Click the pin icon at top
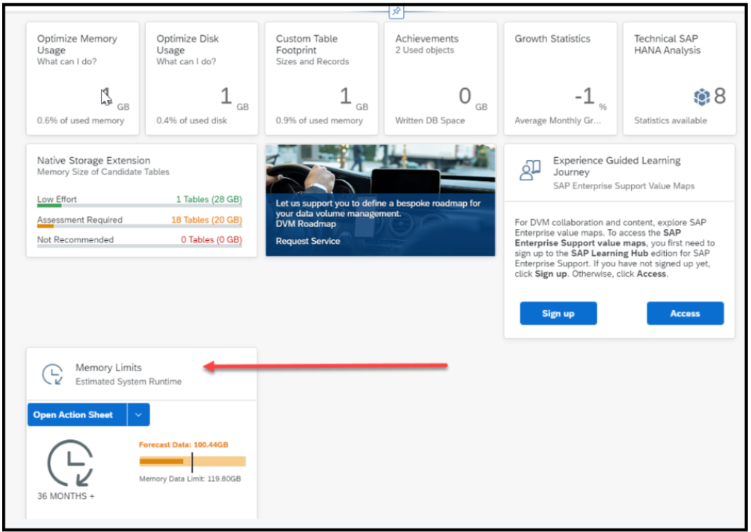 coord(396,11)
